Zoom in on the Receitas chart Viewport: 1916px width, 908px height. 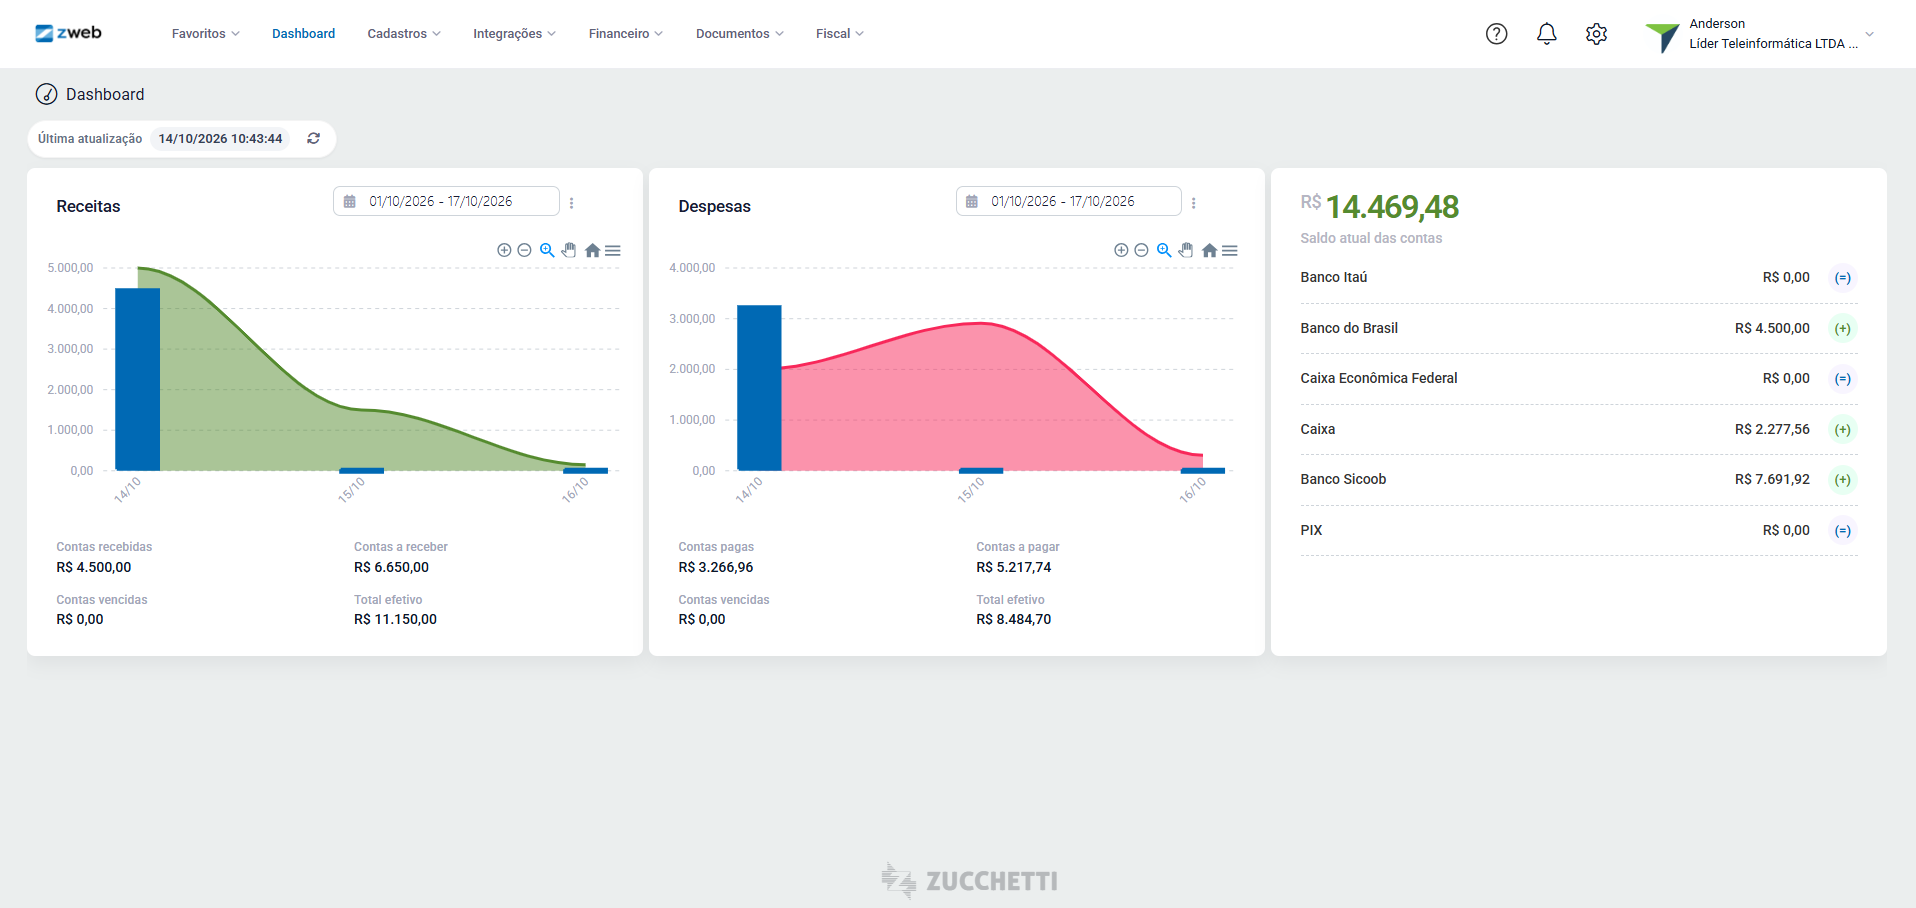tap(504, 250)
